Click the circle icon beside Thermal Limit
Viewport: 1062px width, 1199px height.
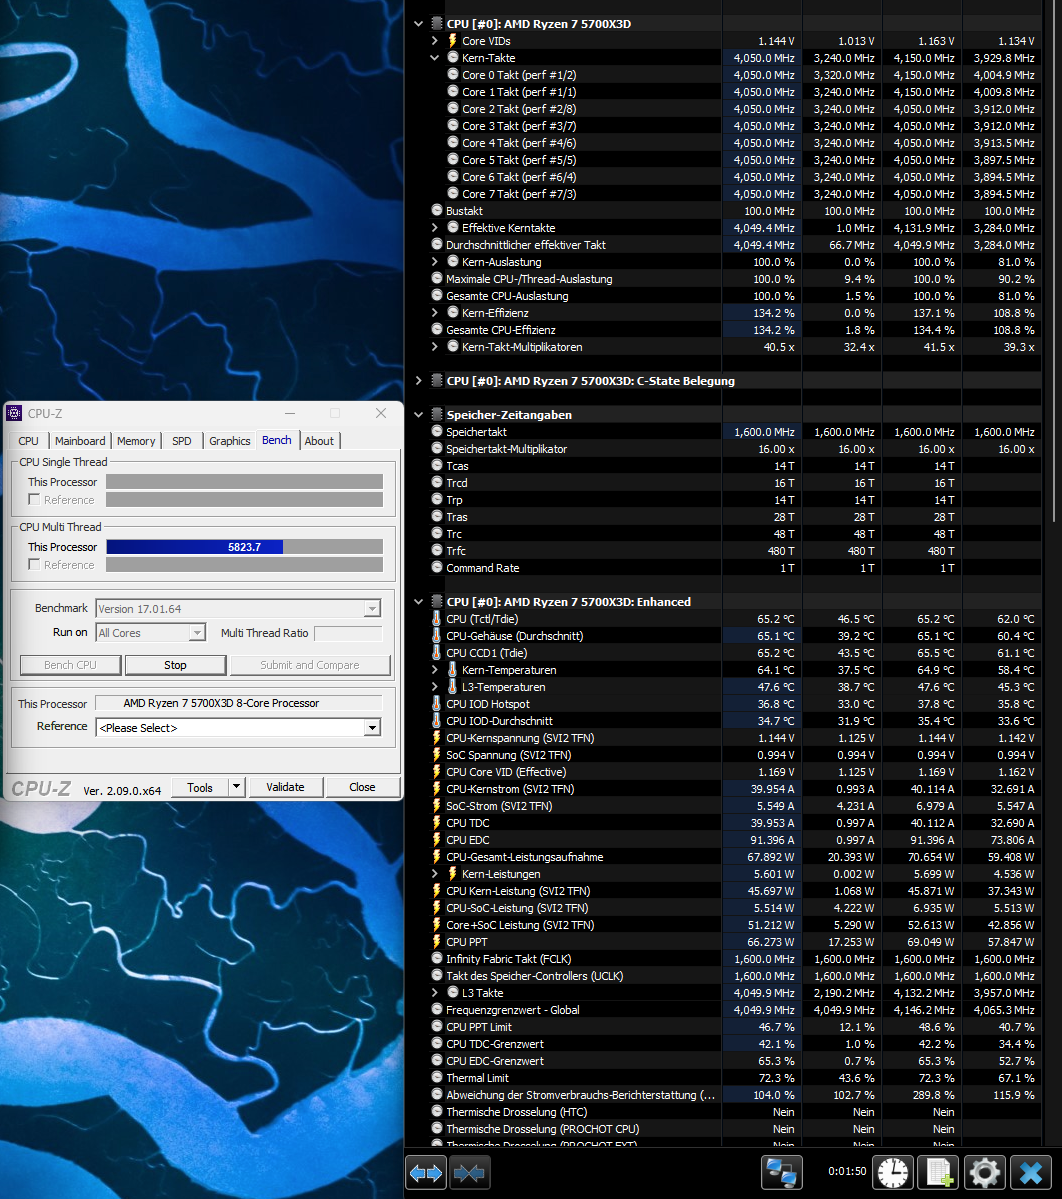coord(437,1077)
